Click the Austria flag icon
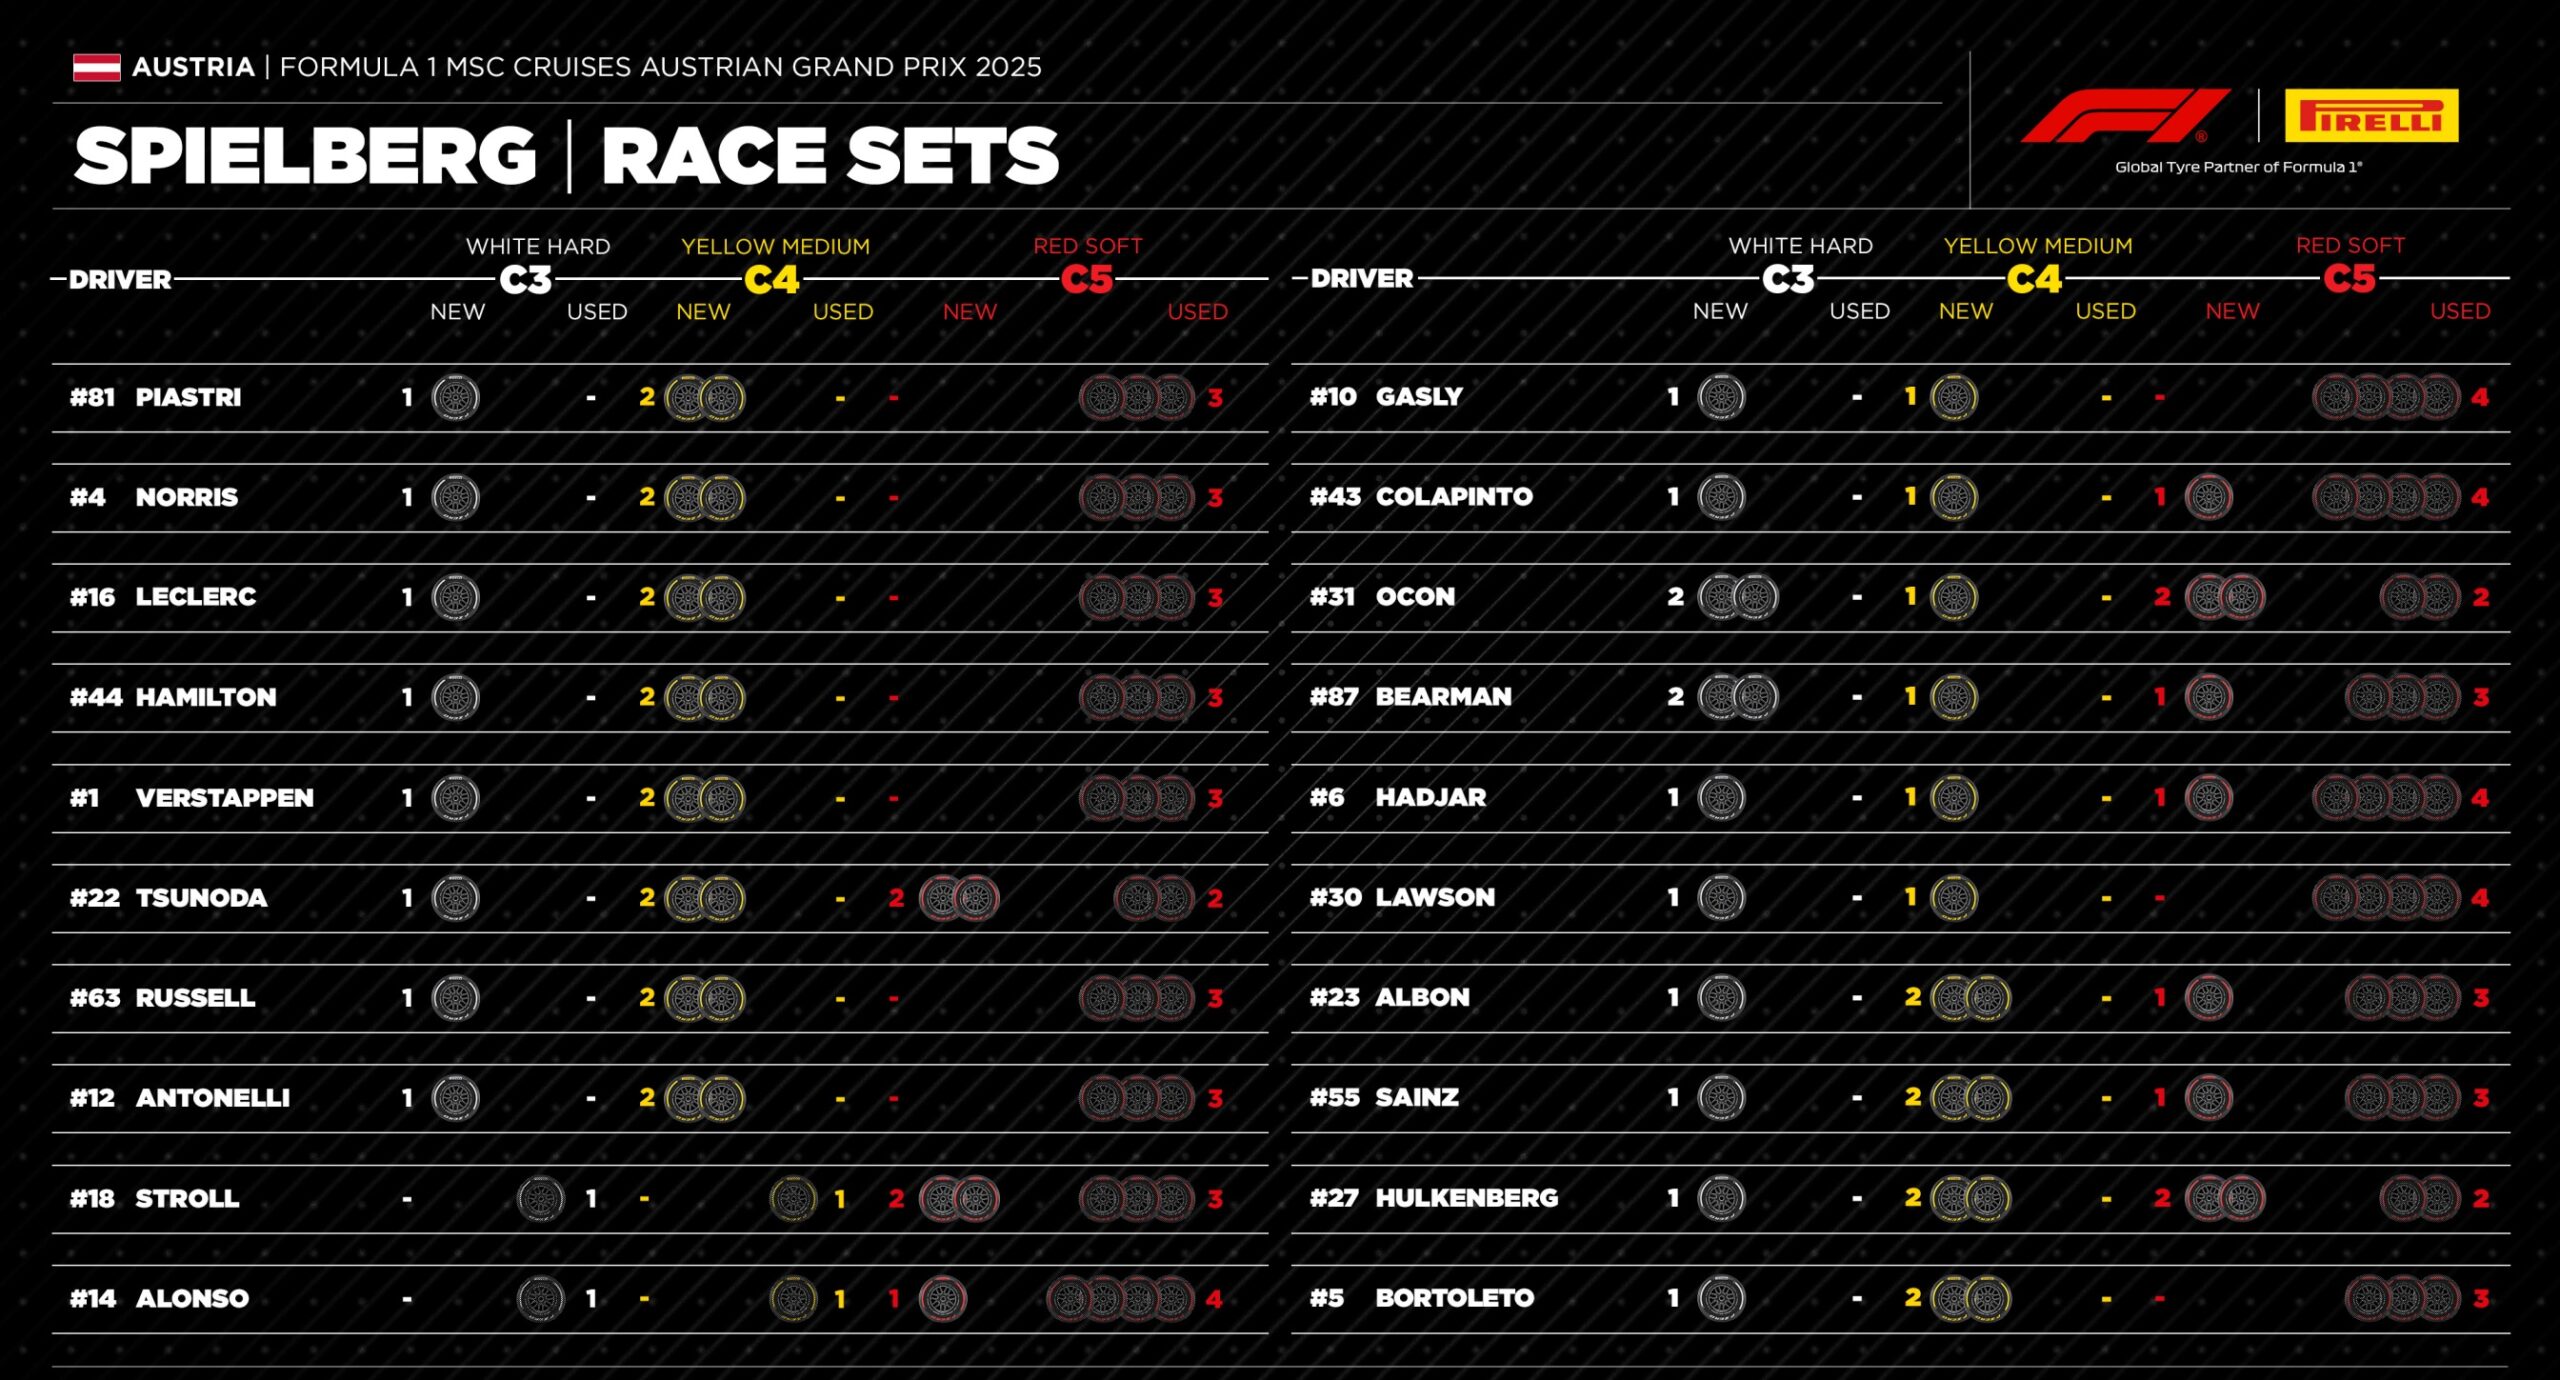Viewport: 2560px width, 1380px height. 96,67
